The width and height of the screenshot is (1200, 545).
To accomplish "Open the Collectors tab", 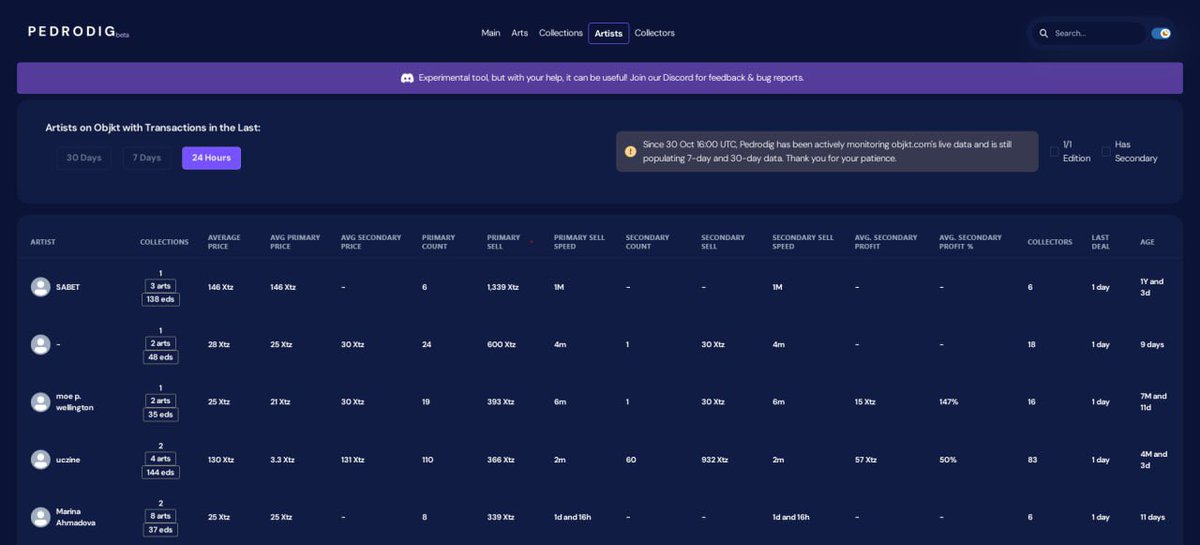I will pyautogui.click(x=655, y=33).
